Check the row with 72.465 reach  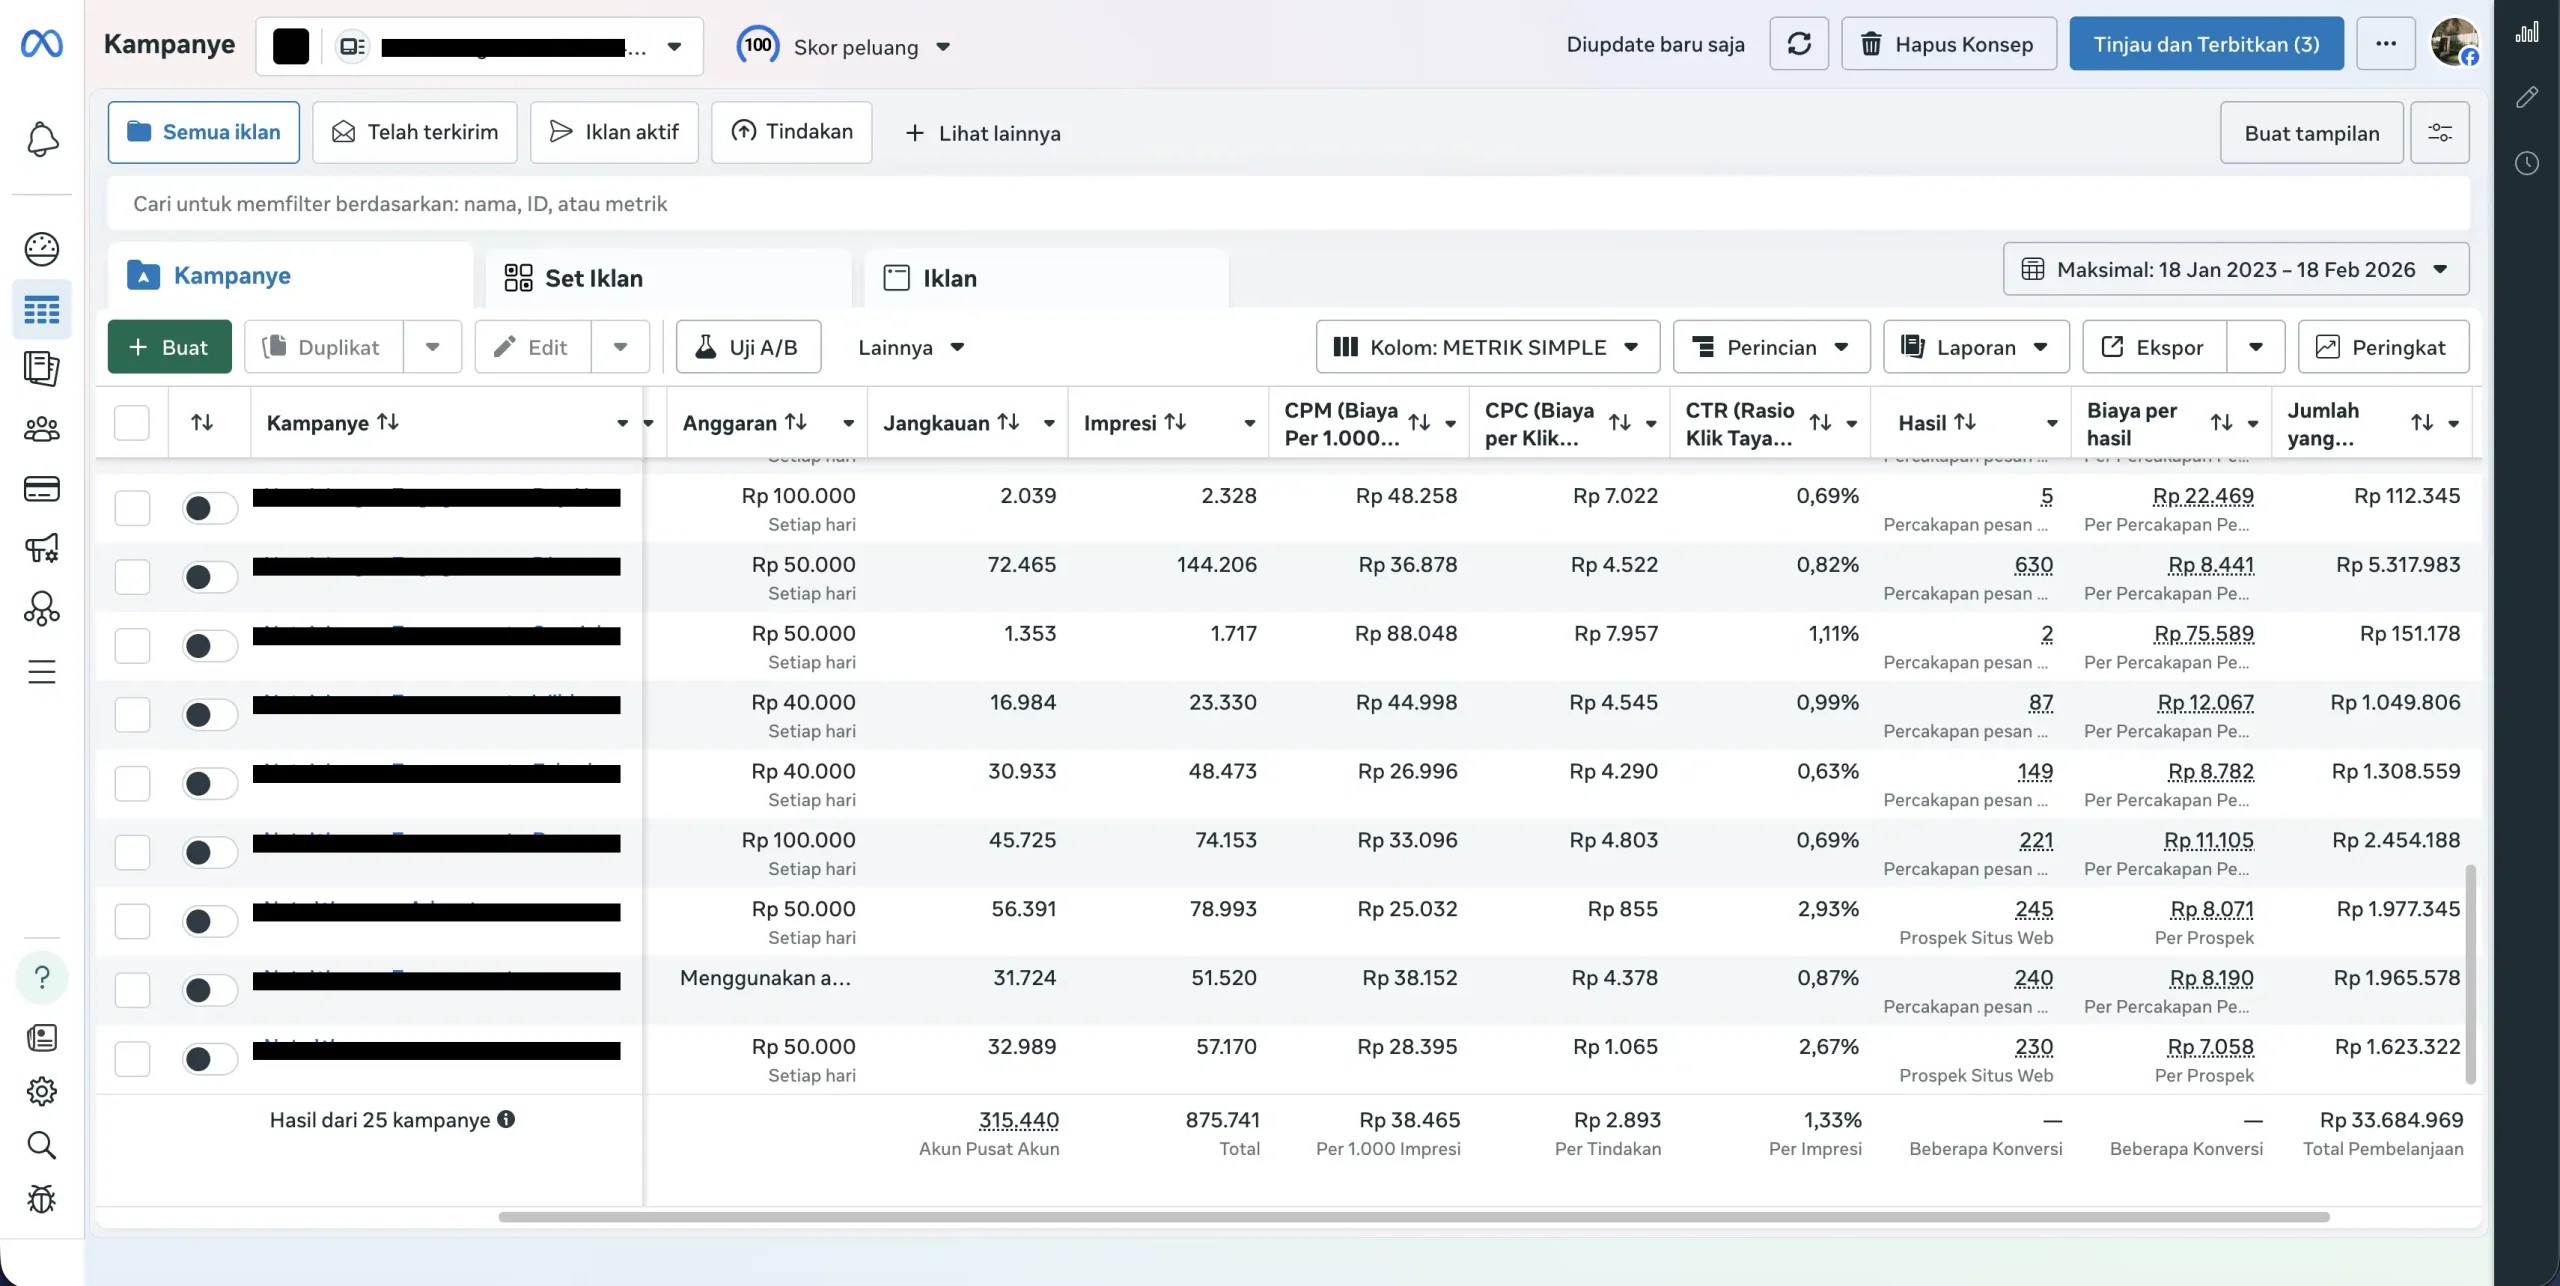[132, 577]
